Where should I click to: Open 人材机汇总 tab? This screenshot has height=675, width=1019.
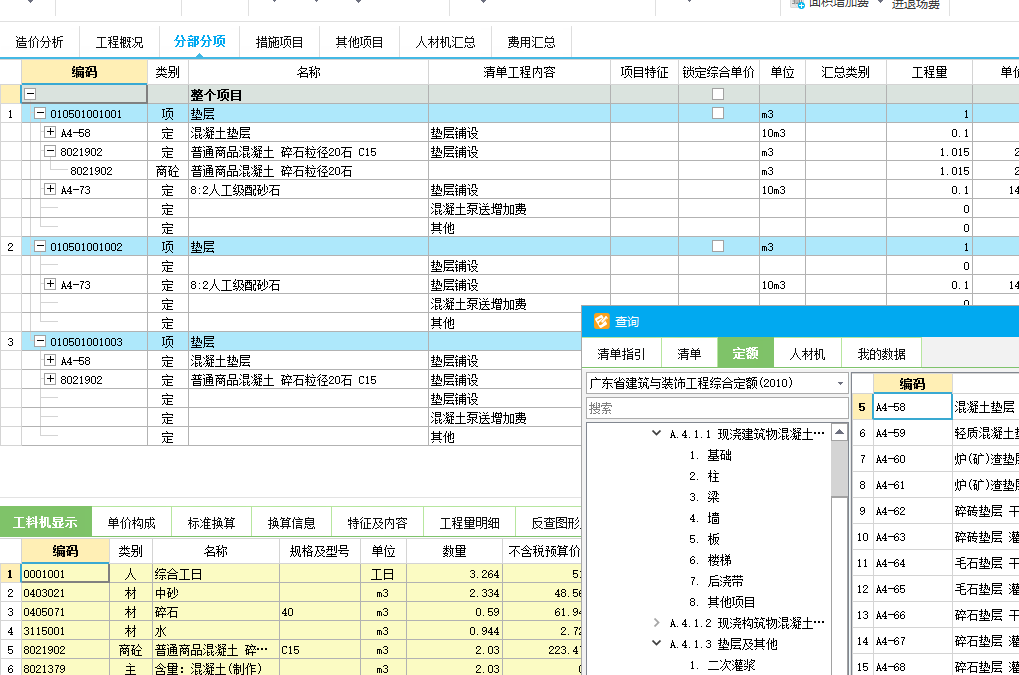[446, 42]
